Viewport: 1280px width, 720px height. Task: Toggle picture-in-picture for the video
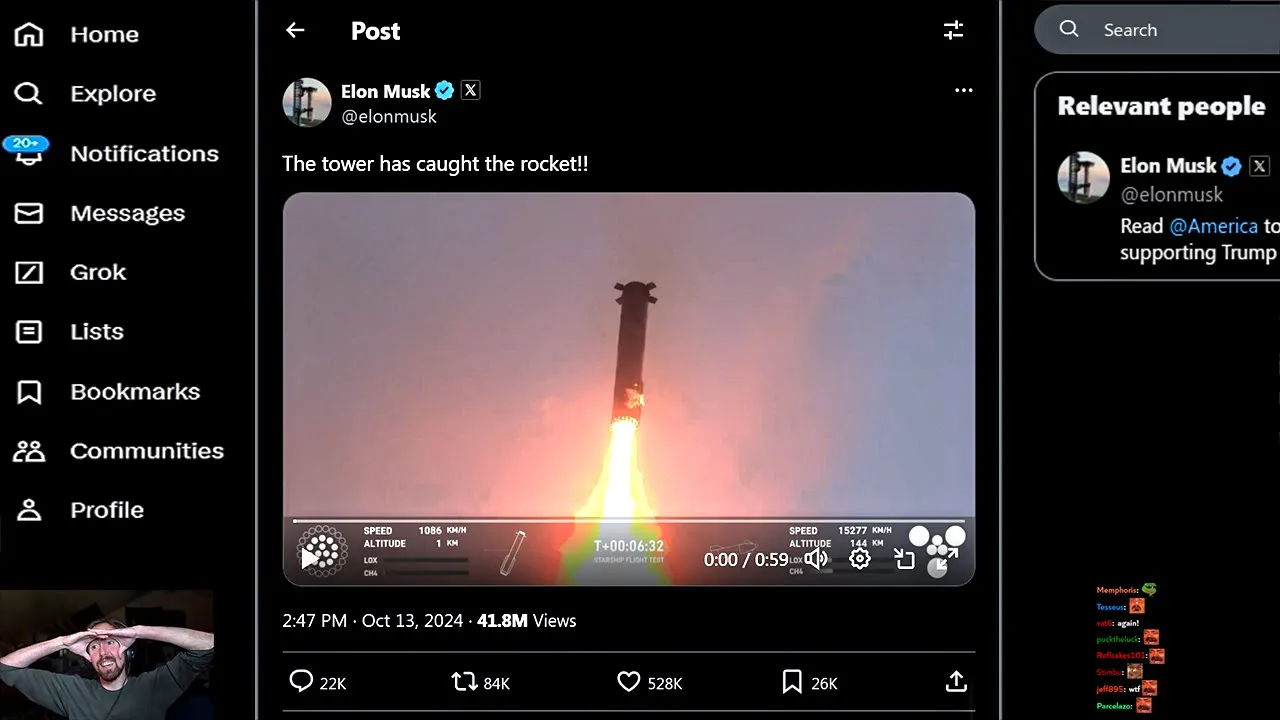904,559
